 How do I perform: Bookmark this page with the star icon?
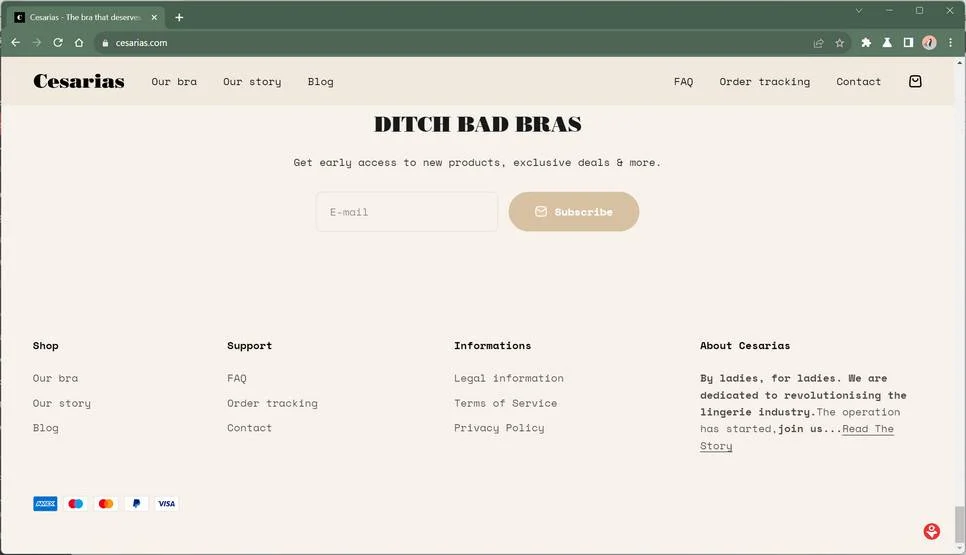click(x=840, y=43)
